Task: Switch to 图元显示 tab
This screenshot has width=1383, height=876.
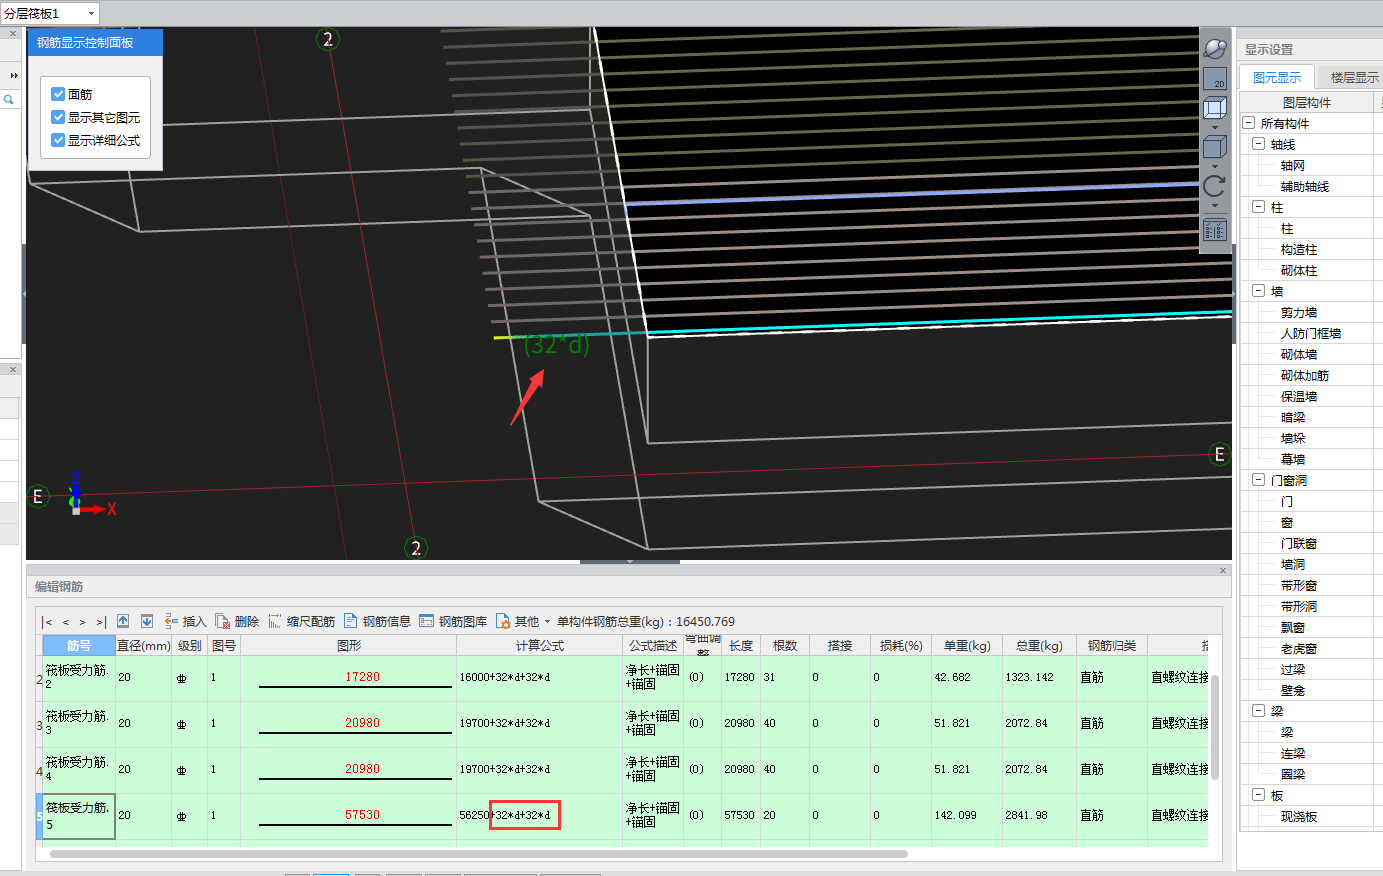Action: [x=1277, y=77]
